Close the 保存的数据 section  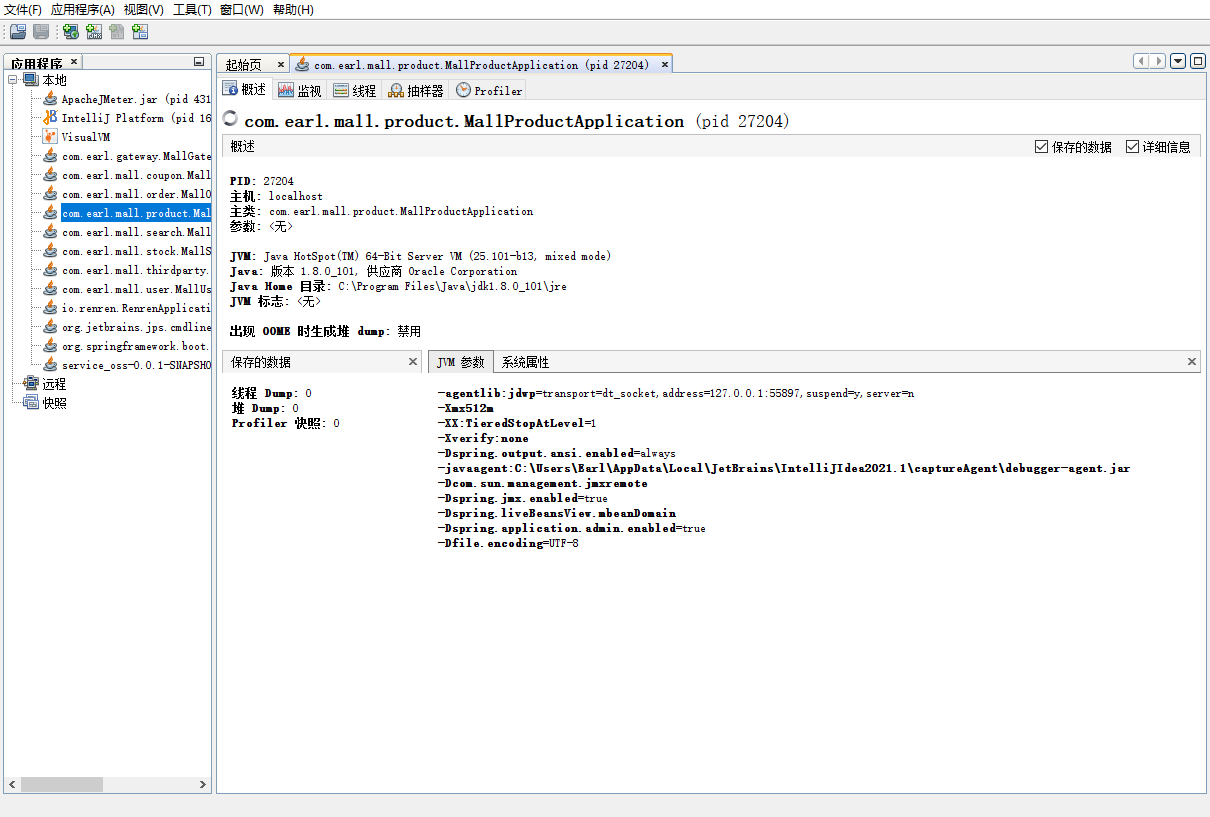tap(413, 362)
